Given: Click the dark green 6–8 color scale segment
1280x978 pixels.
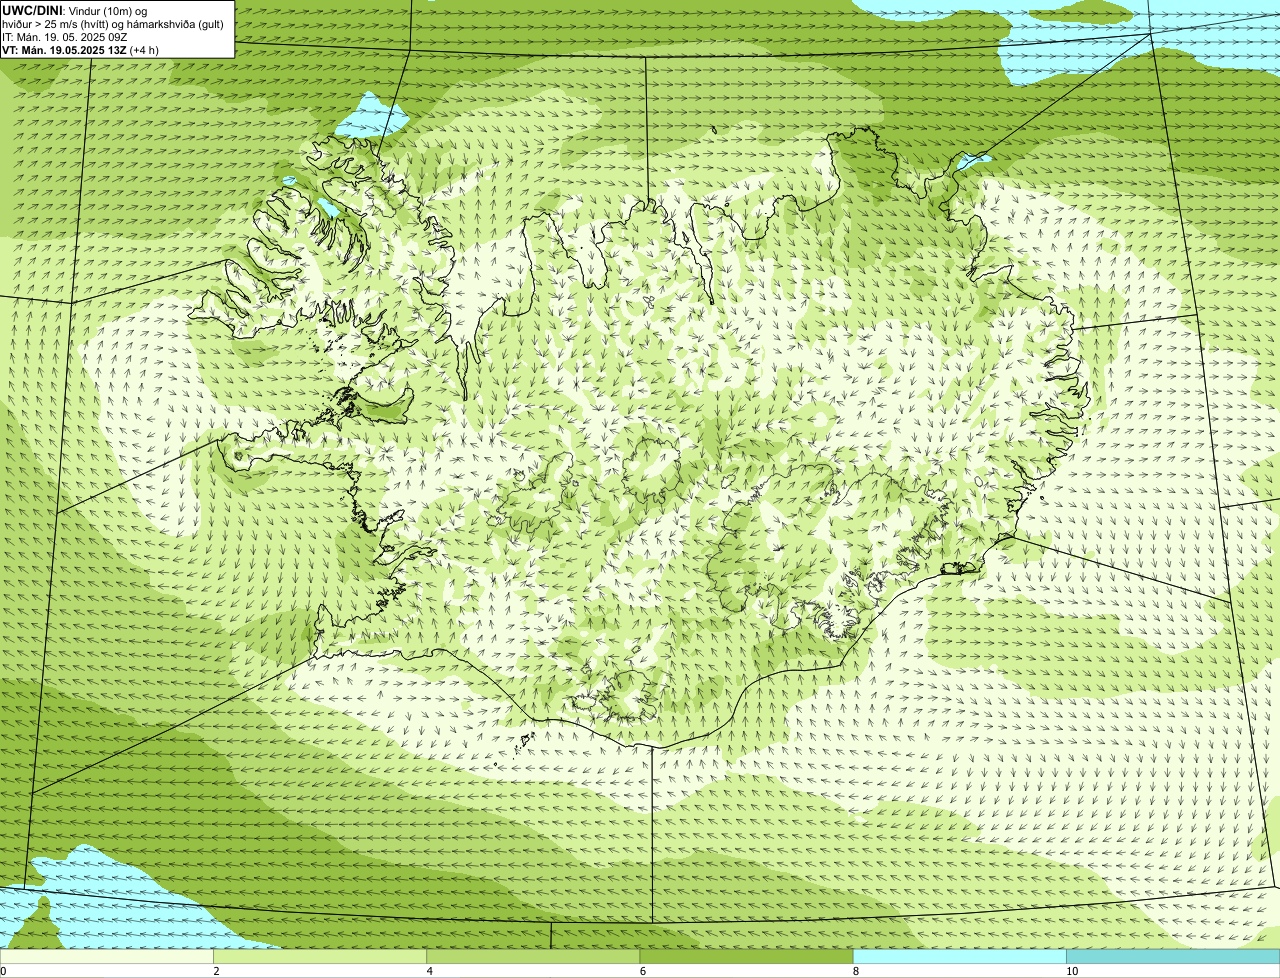Looking at the screenshot, I should pos(746,957).
